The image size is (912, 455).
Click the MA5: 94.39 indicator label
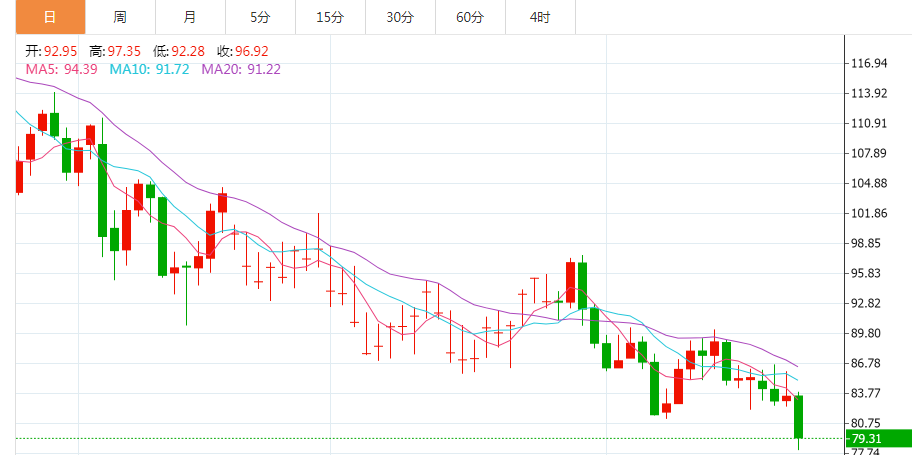pos(61,69)
